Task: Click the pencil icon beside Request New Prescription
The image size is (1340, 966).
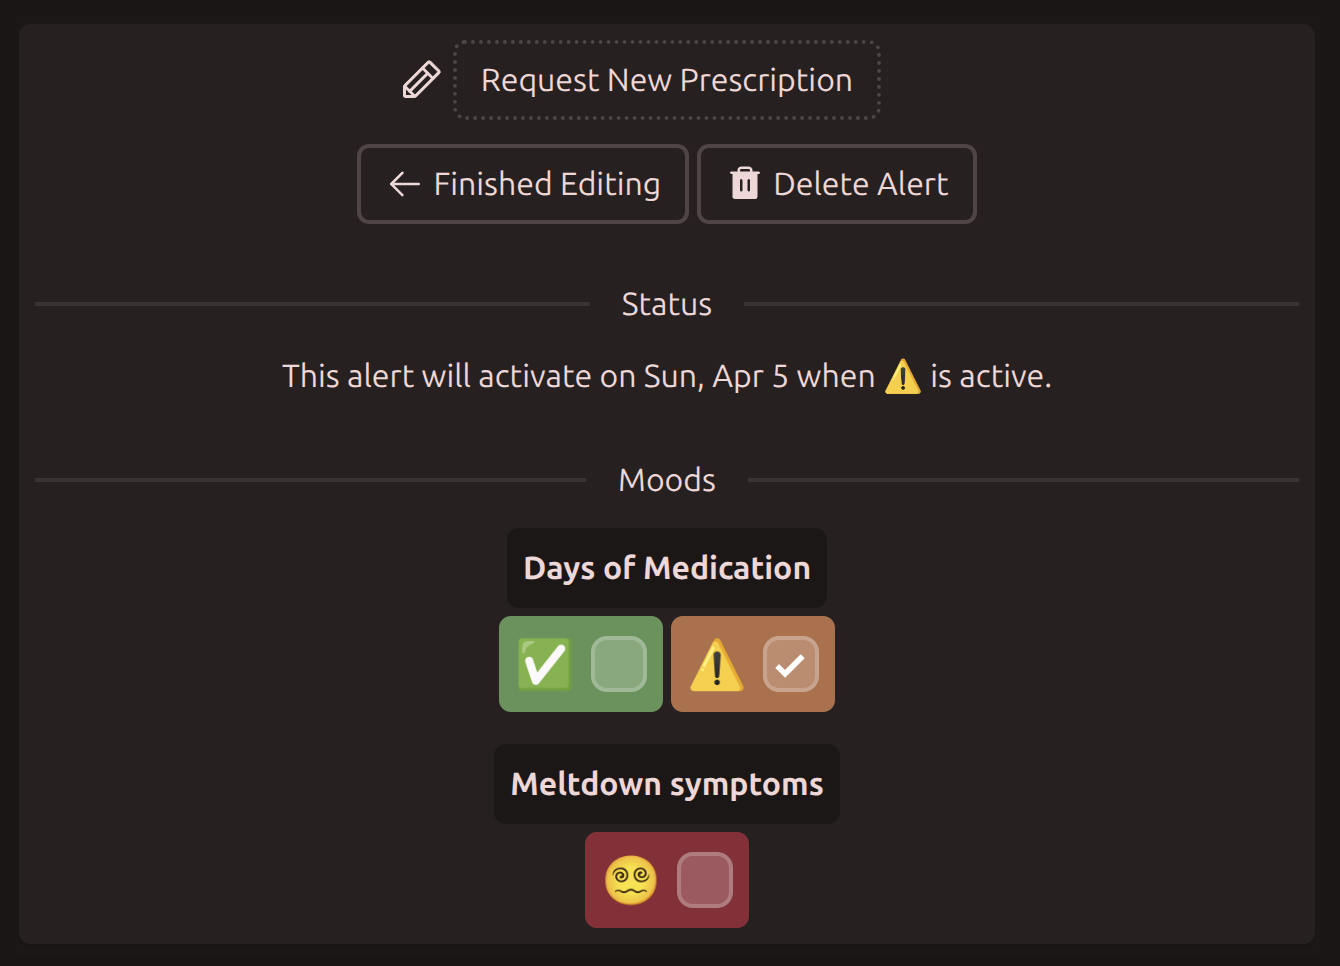Action: 420,79
